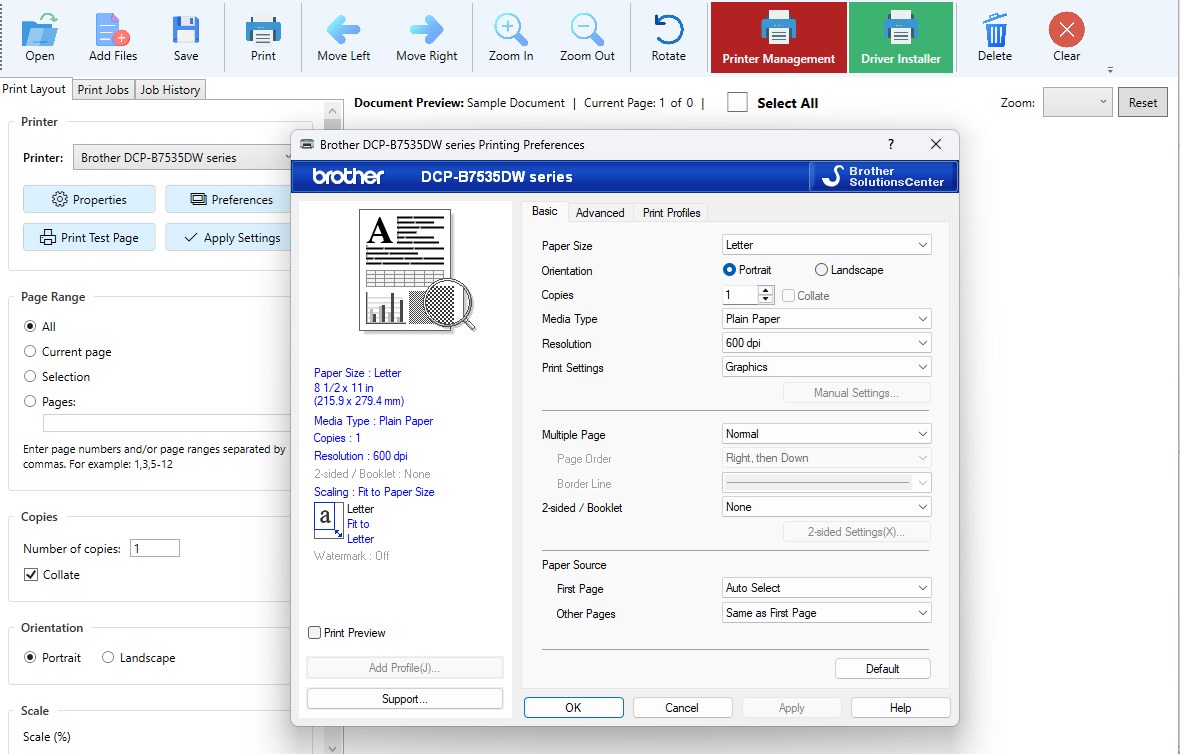The width and height of the screenshot is (1180, 754).
Task: Open the Paper Size dropdown
Action: [x=826, y=244]
